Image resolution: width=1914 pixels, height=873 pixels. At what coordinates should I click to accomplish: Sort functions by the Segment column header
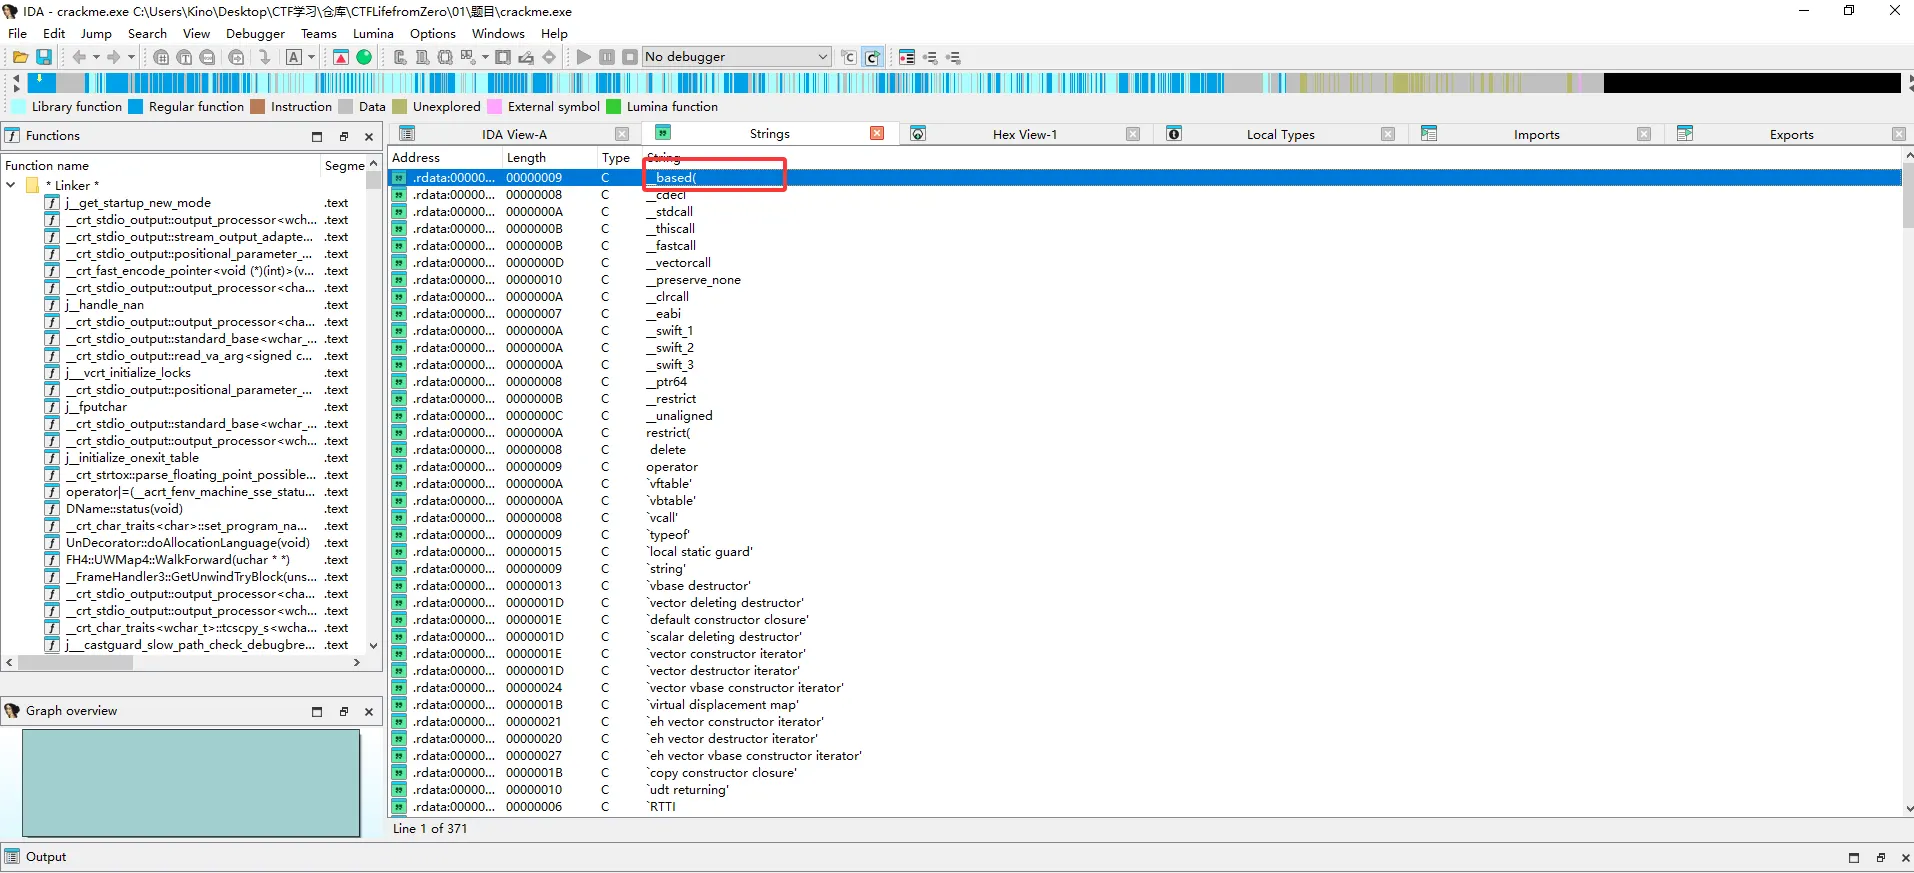point(344,165)
